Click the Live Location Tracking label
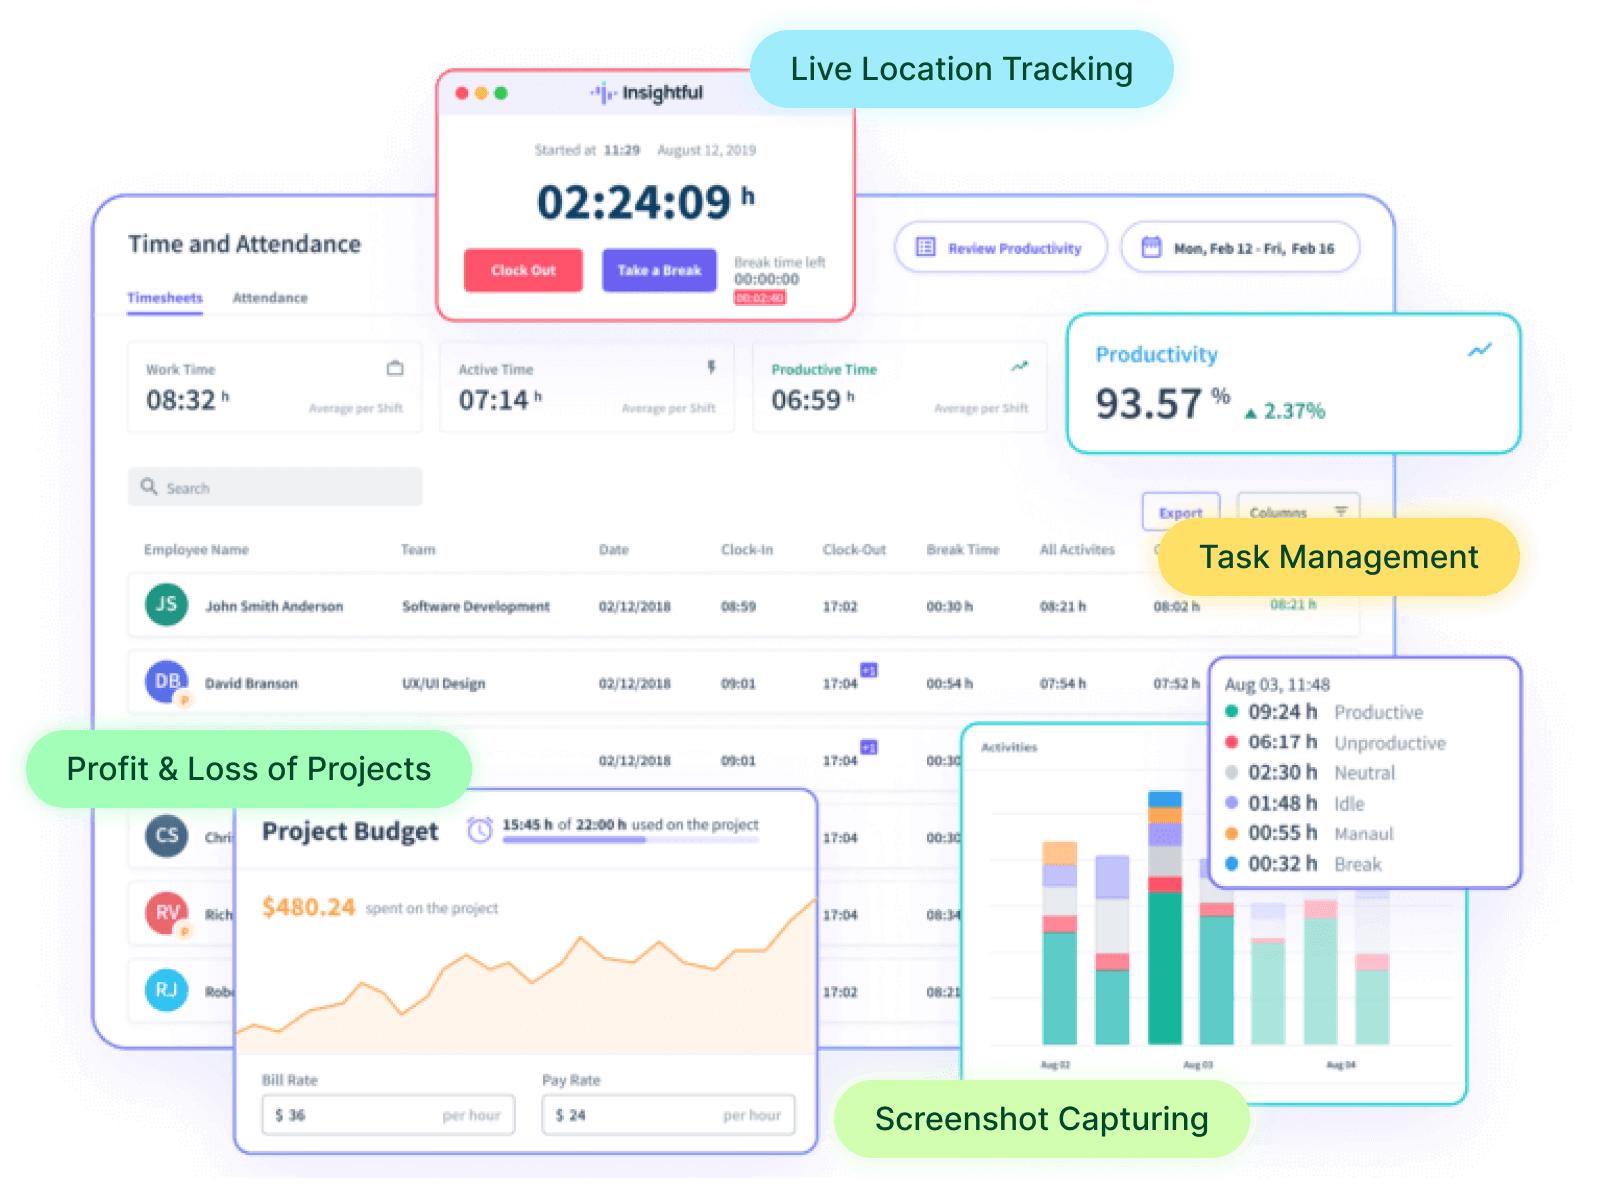This screenshot has height=1188, width=1606. point(961,69)
